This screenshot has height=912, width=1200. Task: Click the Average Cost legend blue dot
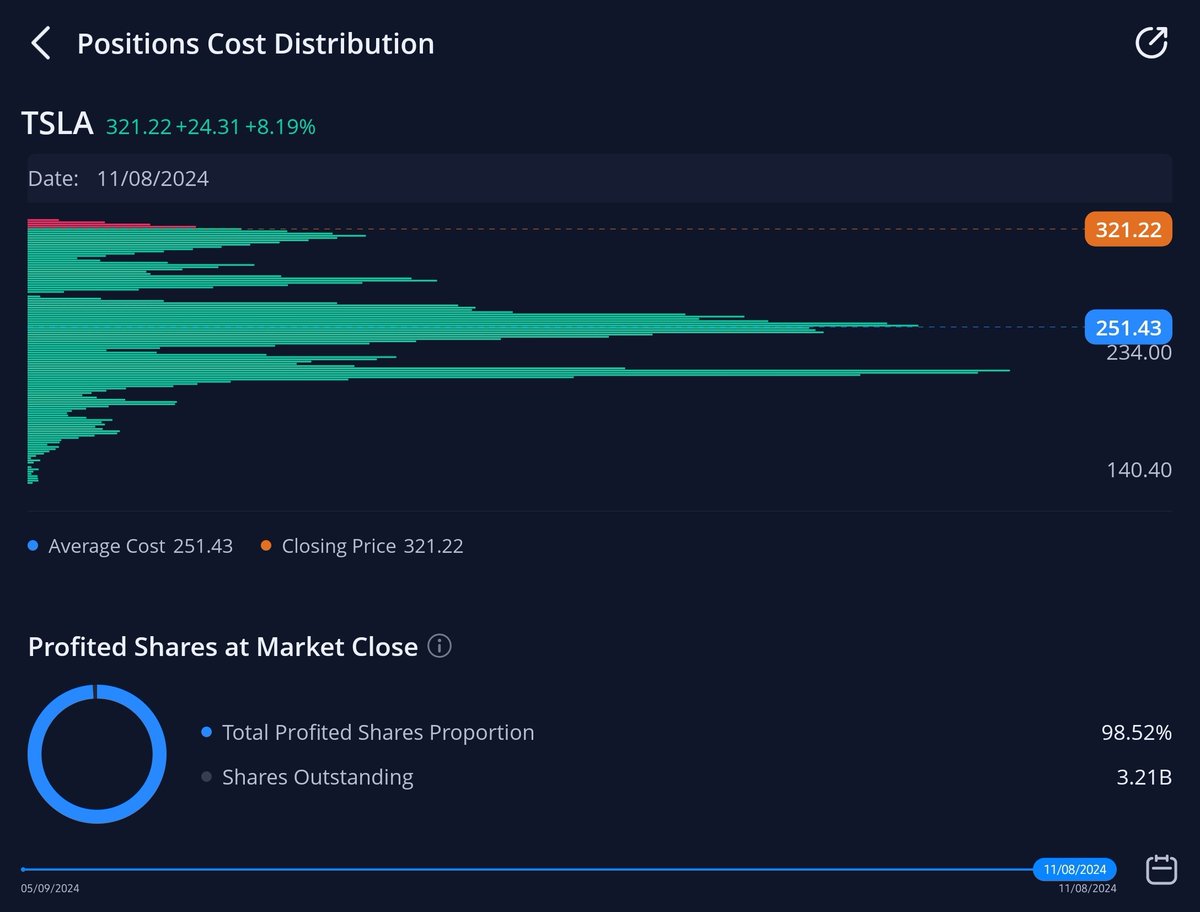34,546
